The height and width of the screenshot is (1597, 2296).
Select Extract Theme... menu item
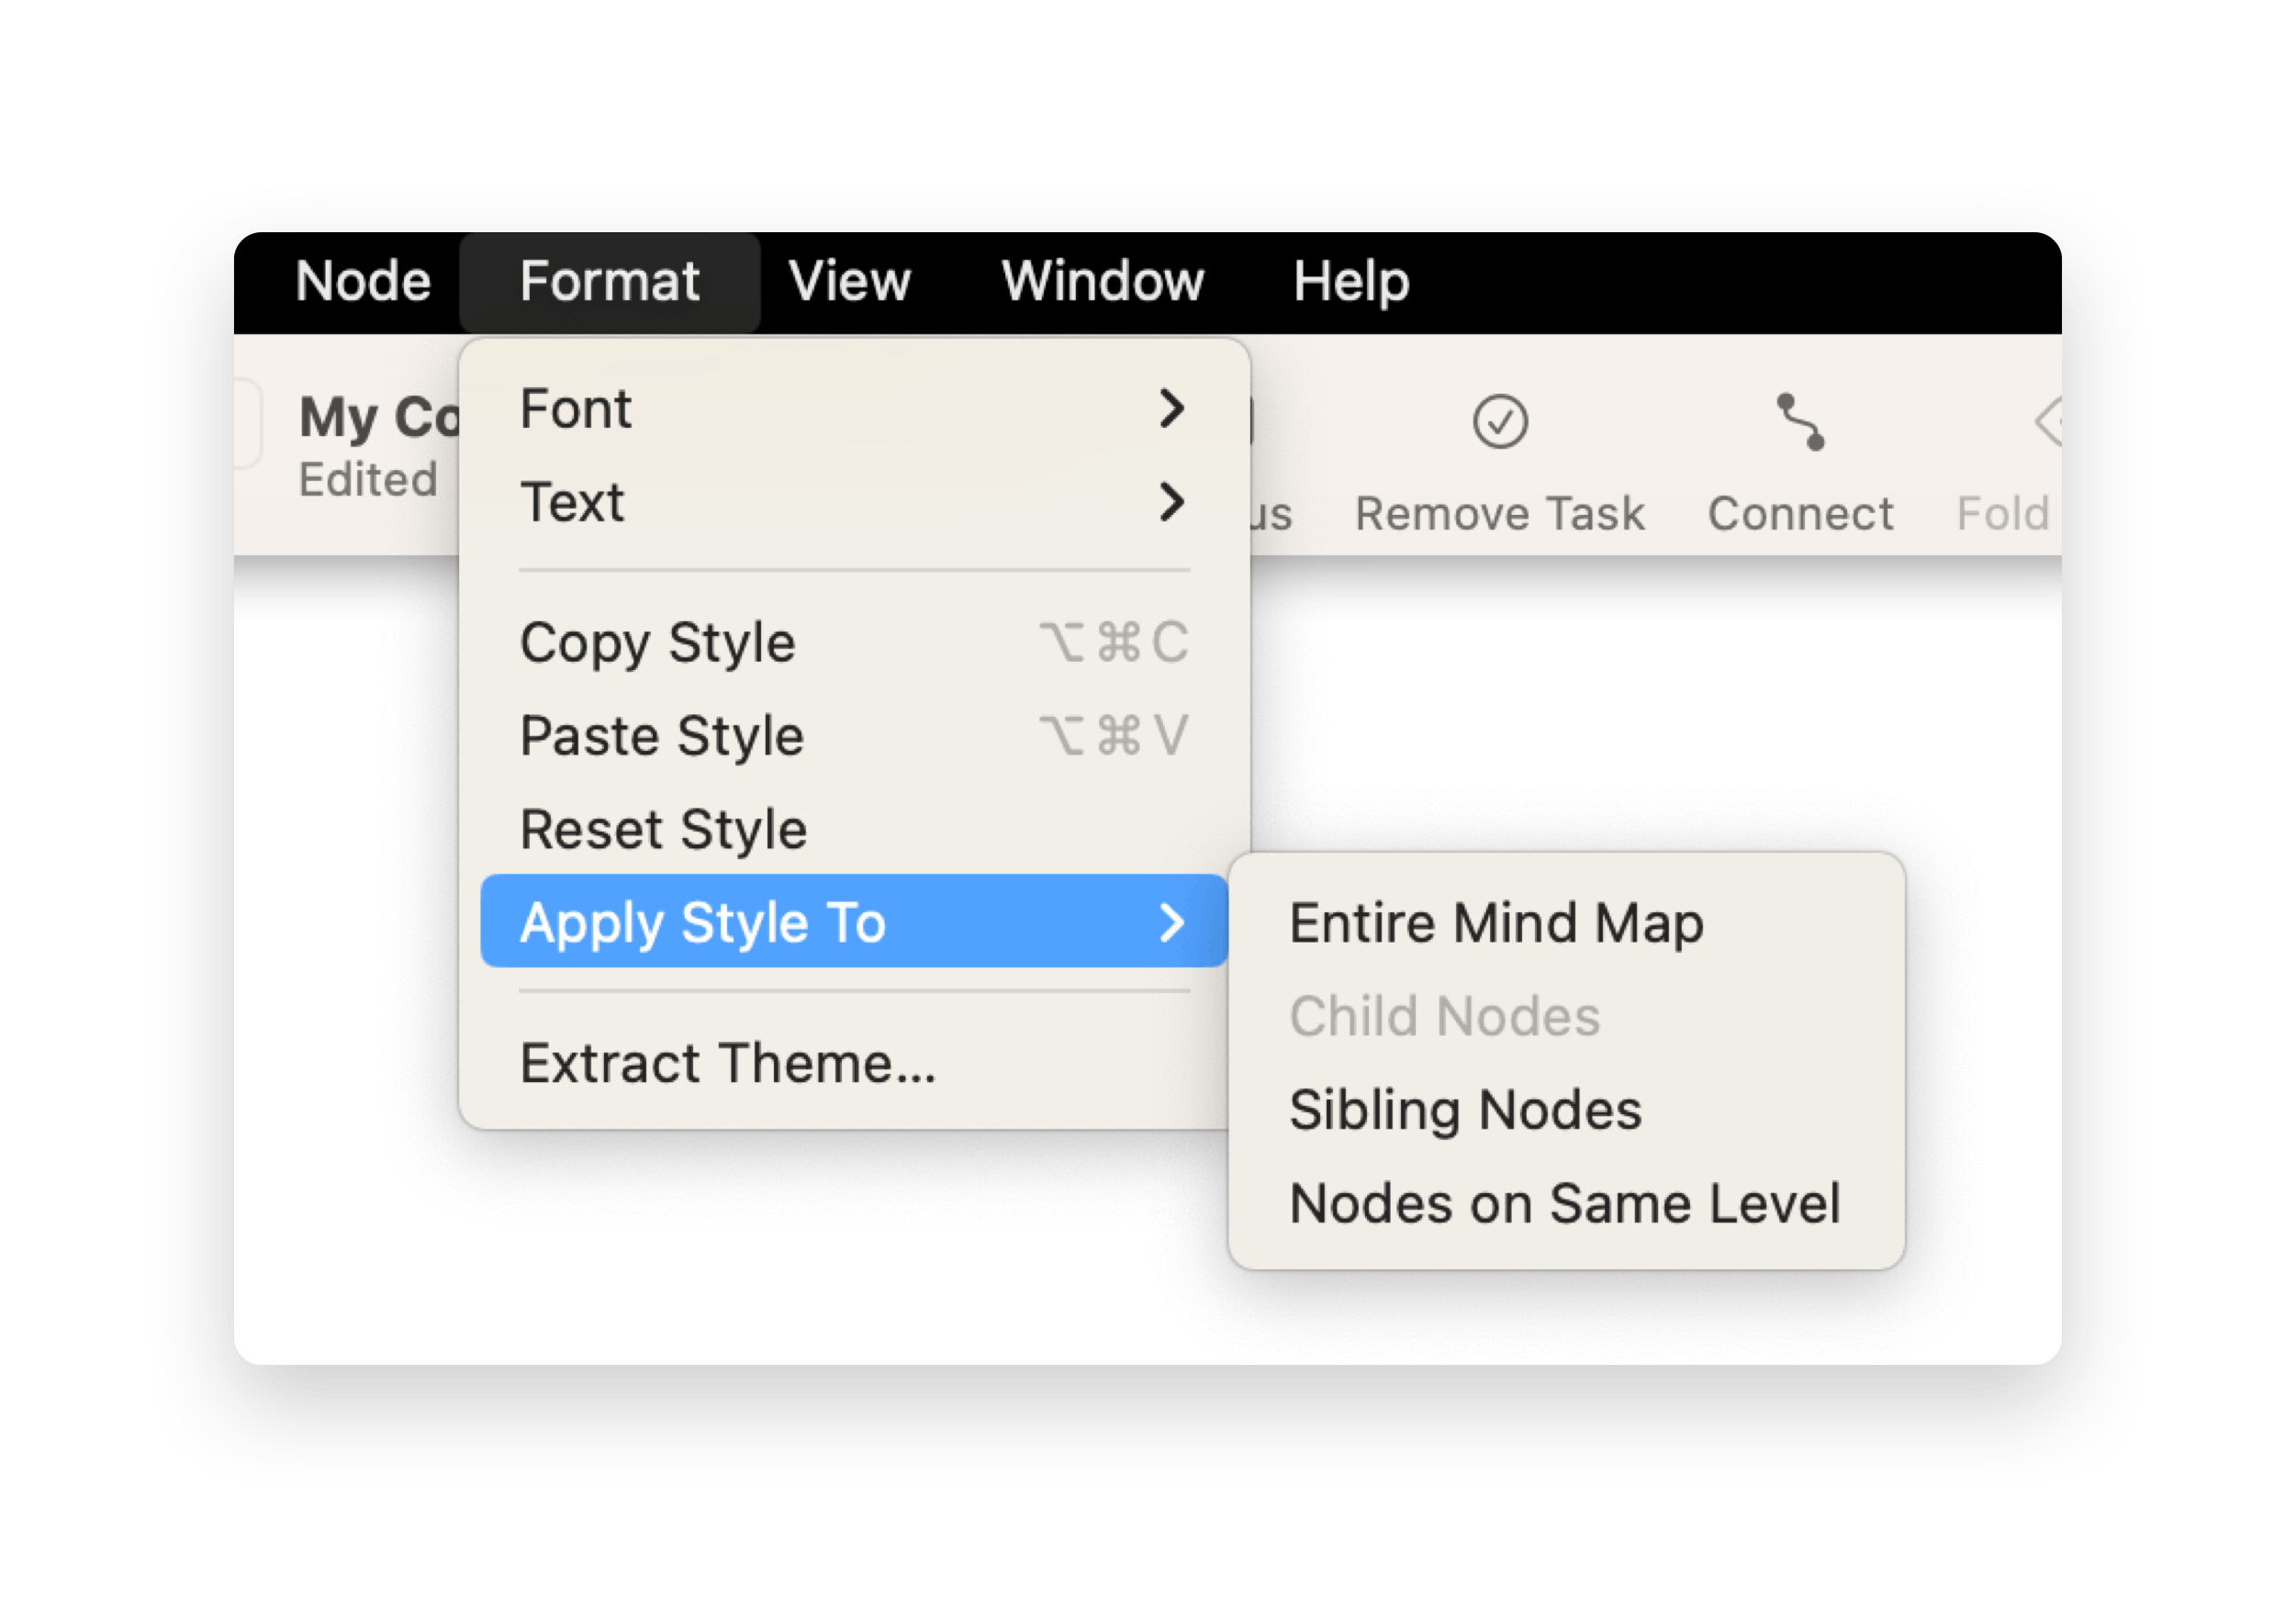click(727, 1062)
